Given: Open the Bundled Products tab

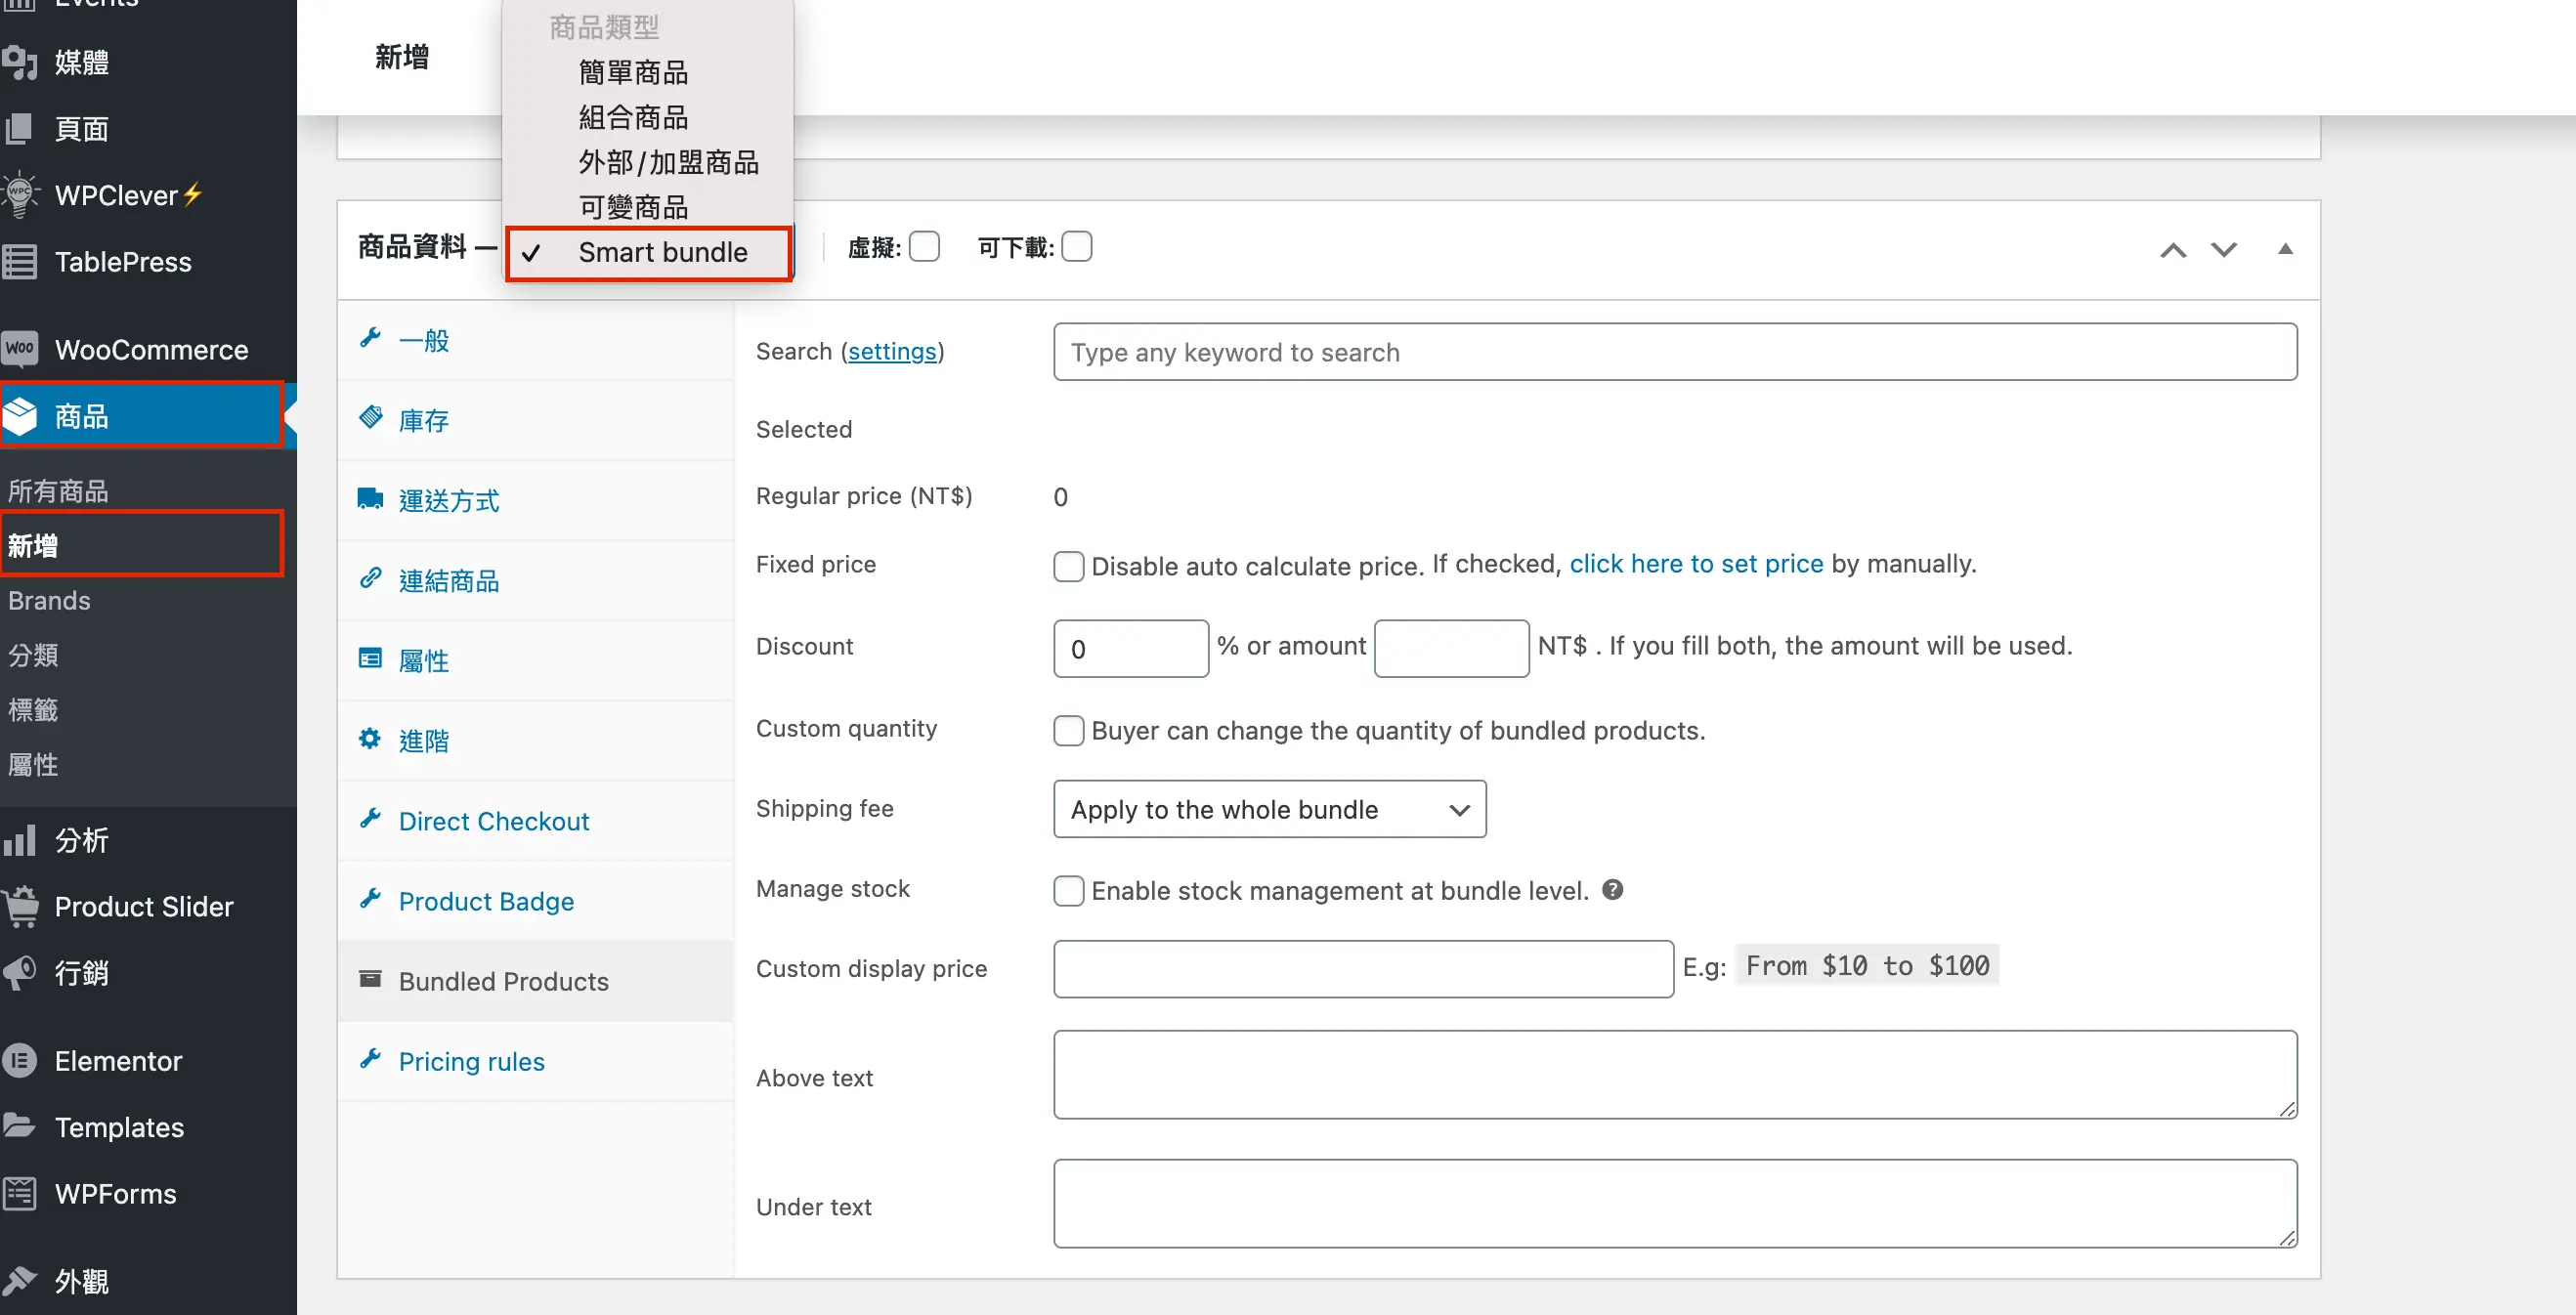Looking at the screenshot, I should pos(536,981).
